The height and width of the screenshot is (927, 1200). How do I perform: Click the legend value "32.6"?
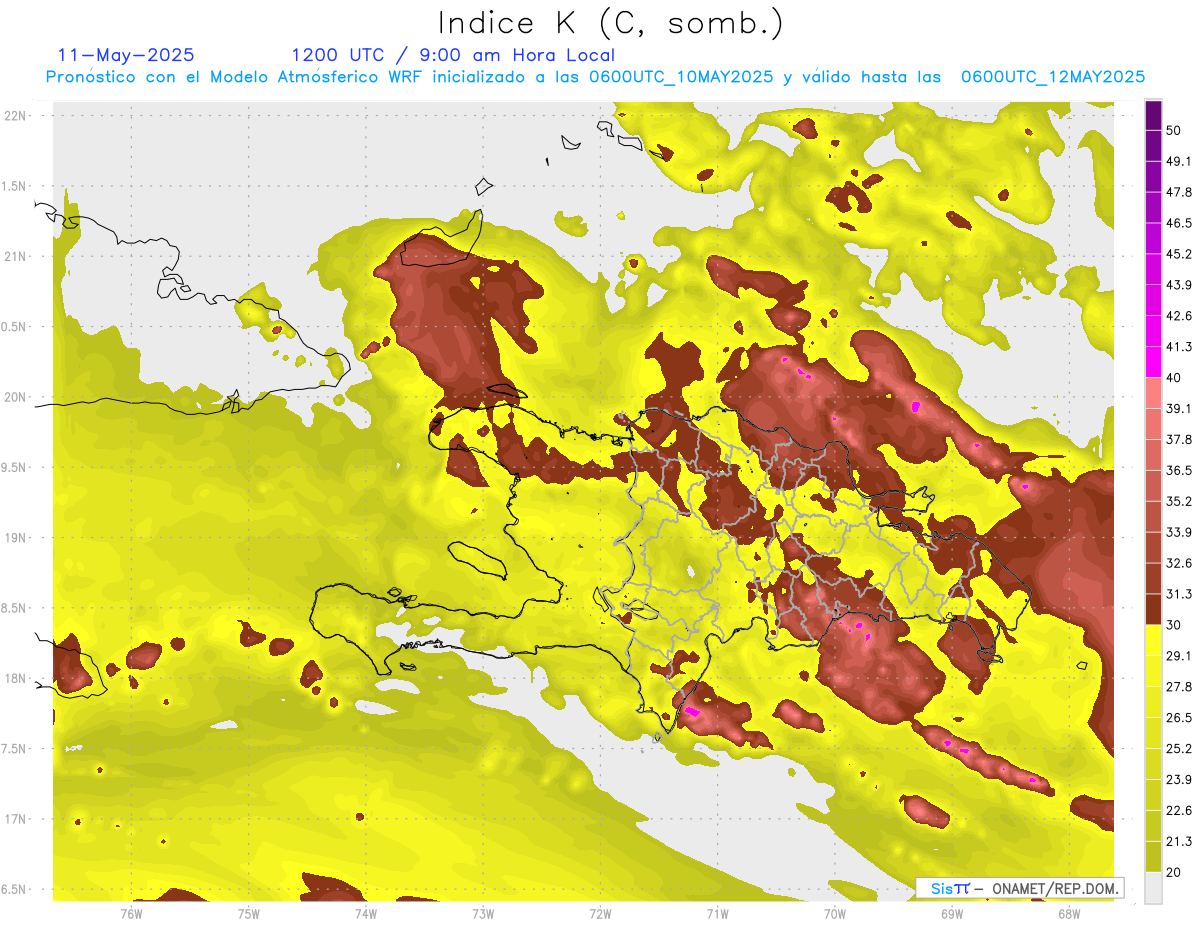pos(1178,563)
